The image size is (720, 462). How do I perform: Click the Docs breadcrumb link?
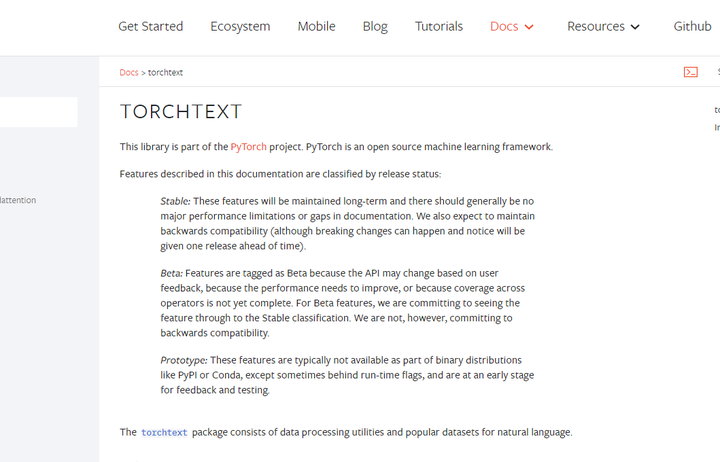(129, 72)
